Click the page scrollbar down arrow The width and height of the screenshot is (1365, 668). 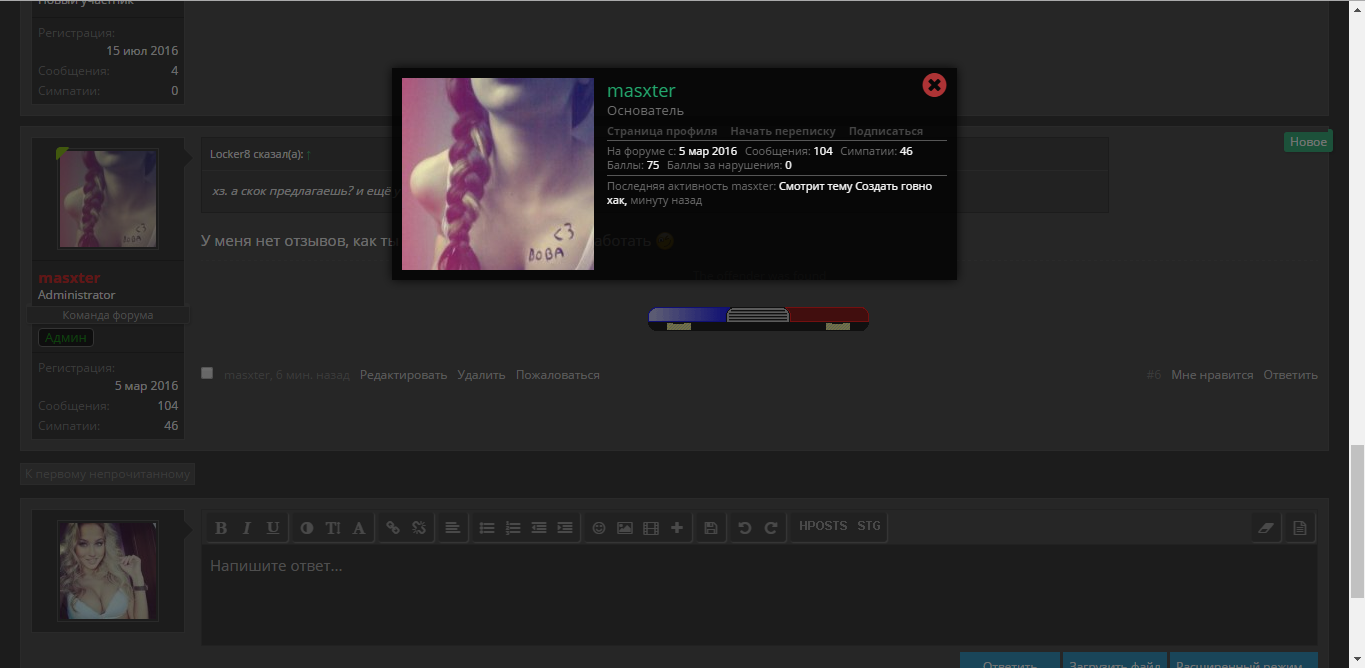tap(1356, 659)
